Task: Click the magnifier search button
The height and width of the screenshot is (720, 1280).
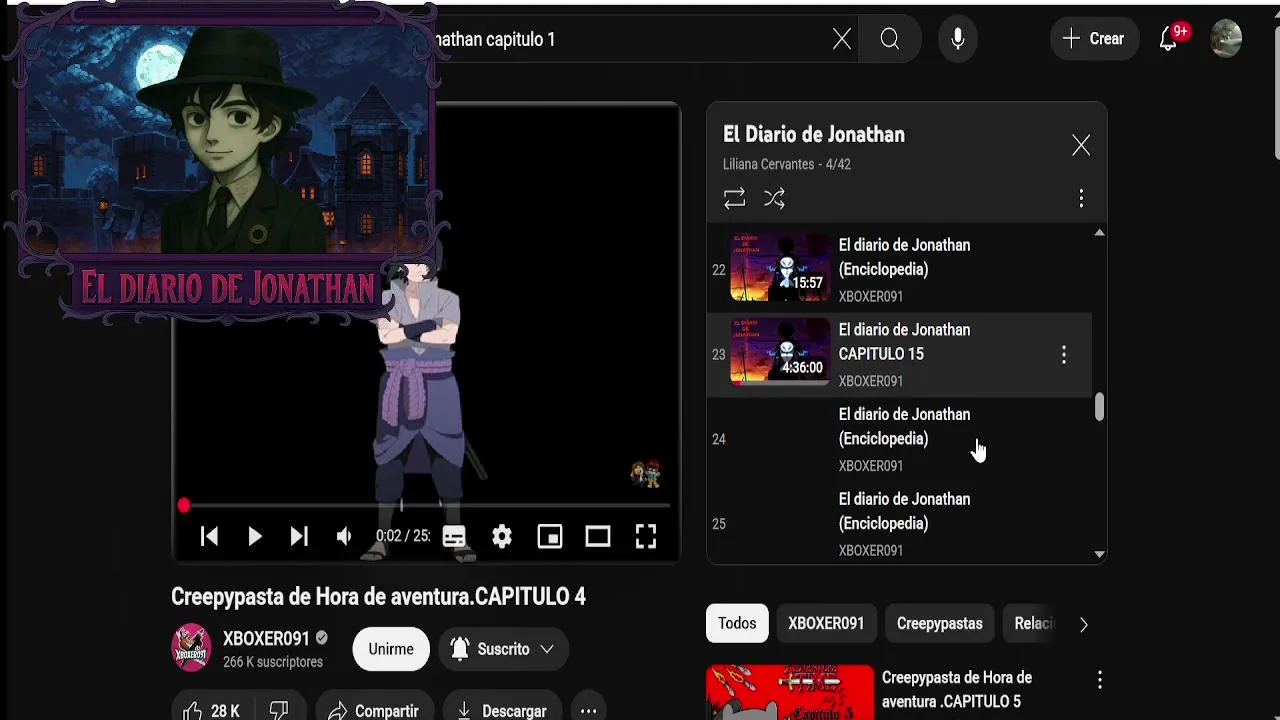Action: tap(890, 39)
